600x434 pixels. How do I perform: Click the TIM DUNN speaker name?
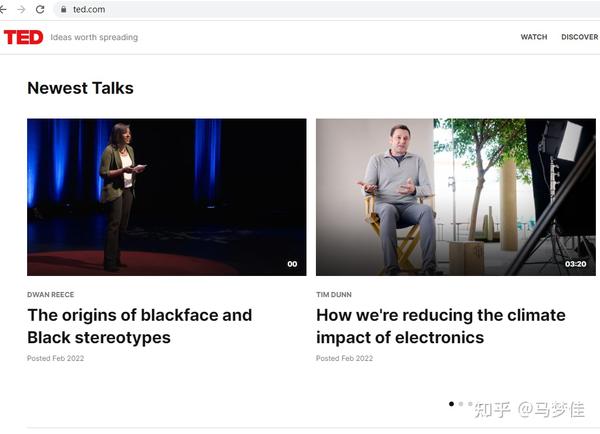(x=334, y=295)
